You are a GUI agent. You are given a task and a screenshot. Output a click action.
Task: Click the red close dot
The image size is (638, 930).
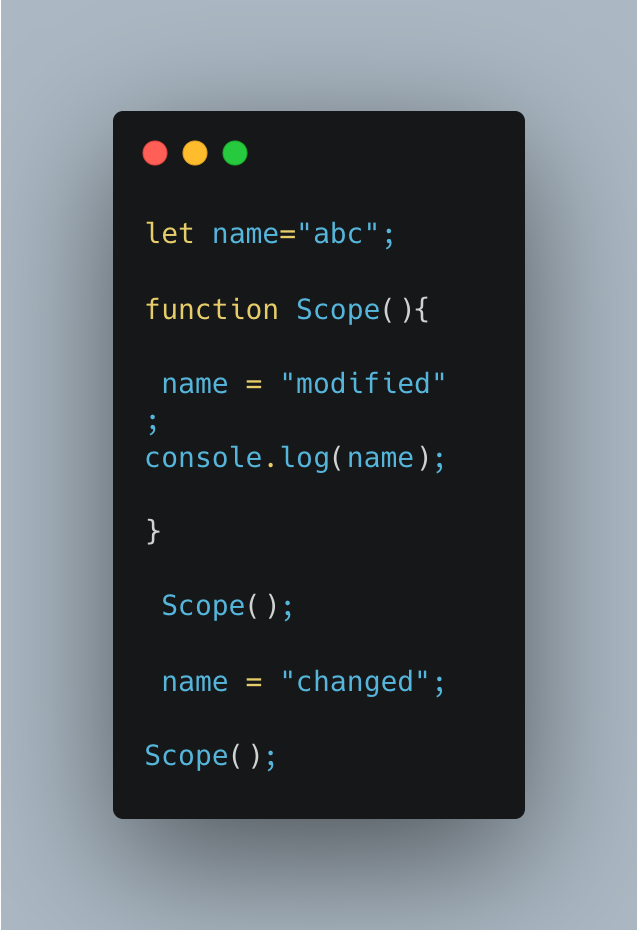(x=155, y=153)
